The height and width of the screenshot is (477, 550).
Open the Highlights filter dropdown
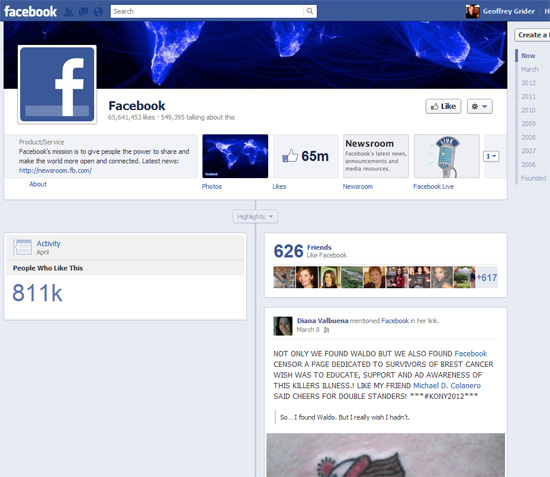pyautogui.click(x=255, y=216)
